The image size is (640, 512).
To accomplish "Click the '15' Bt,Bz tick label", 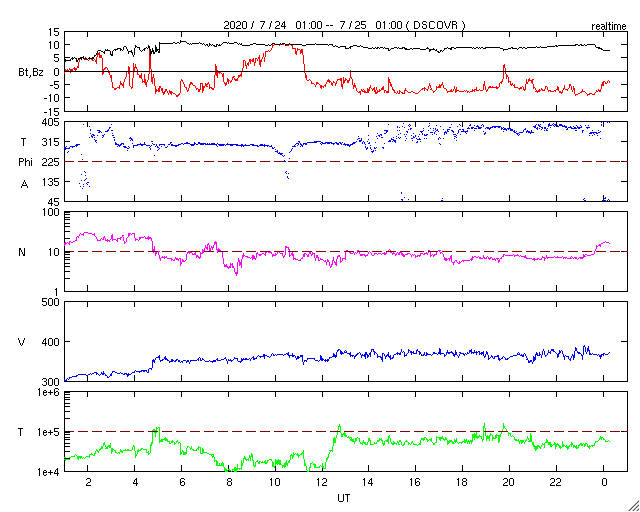I will [x=55, y=33].
